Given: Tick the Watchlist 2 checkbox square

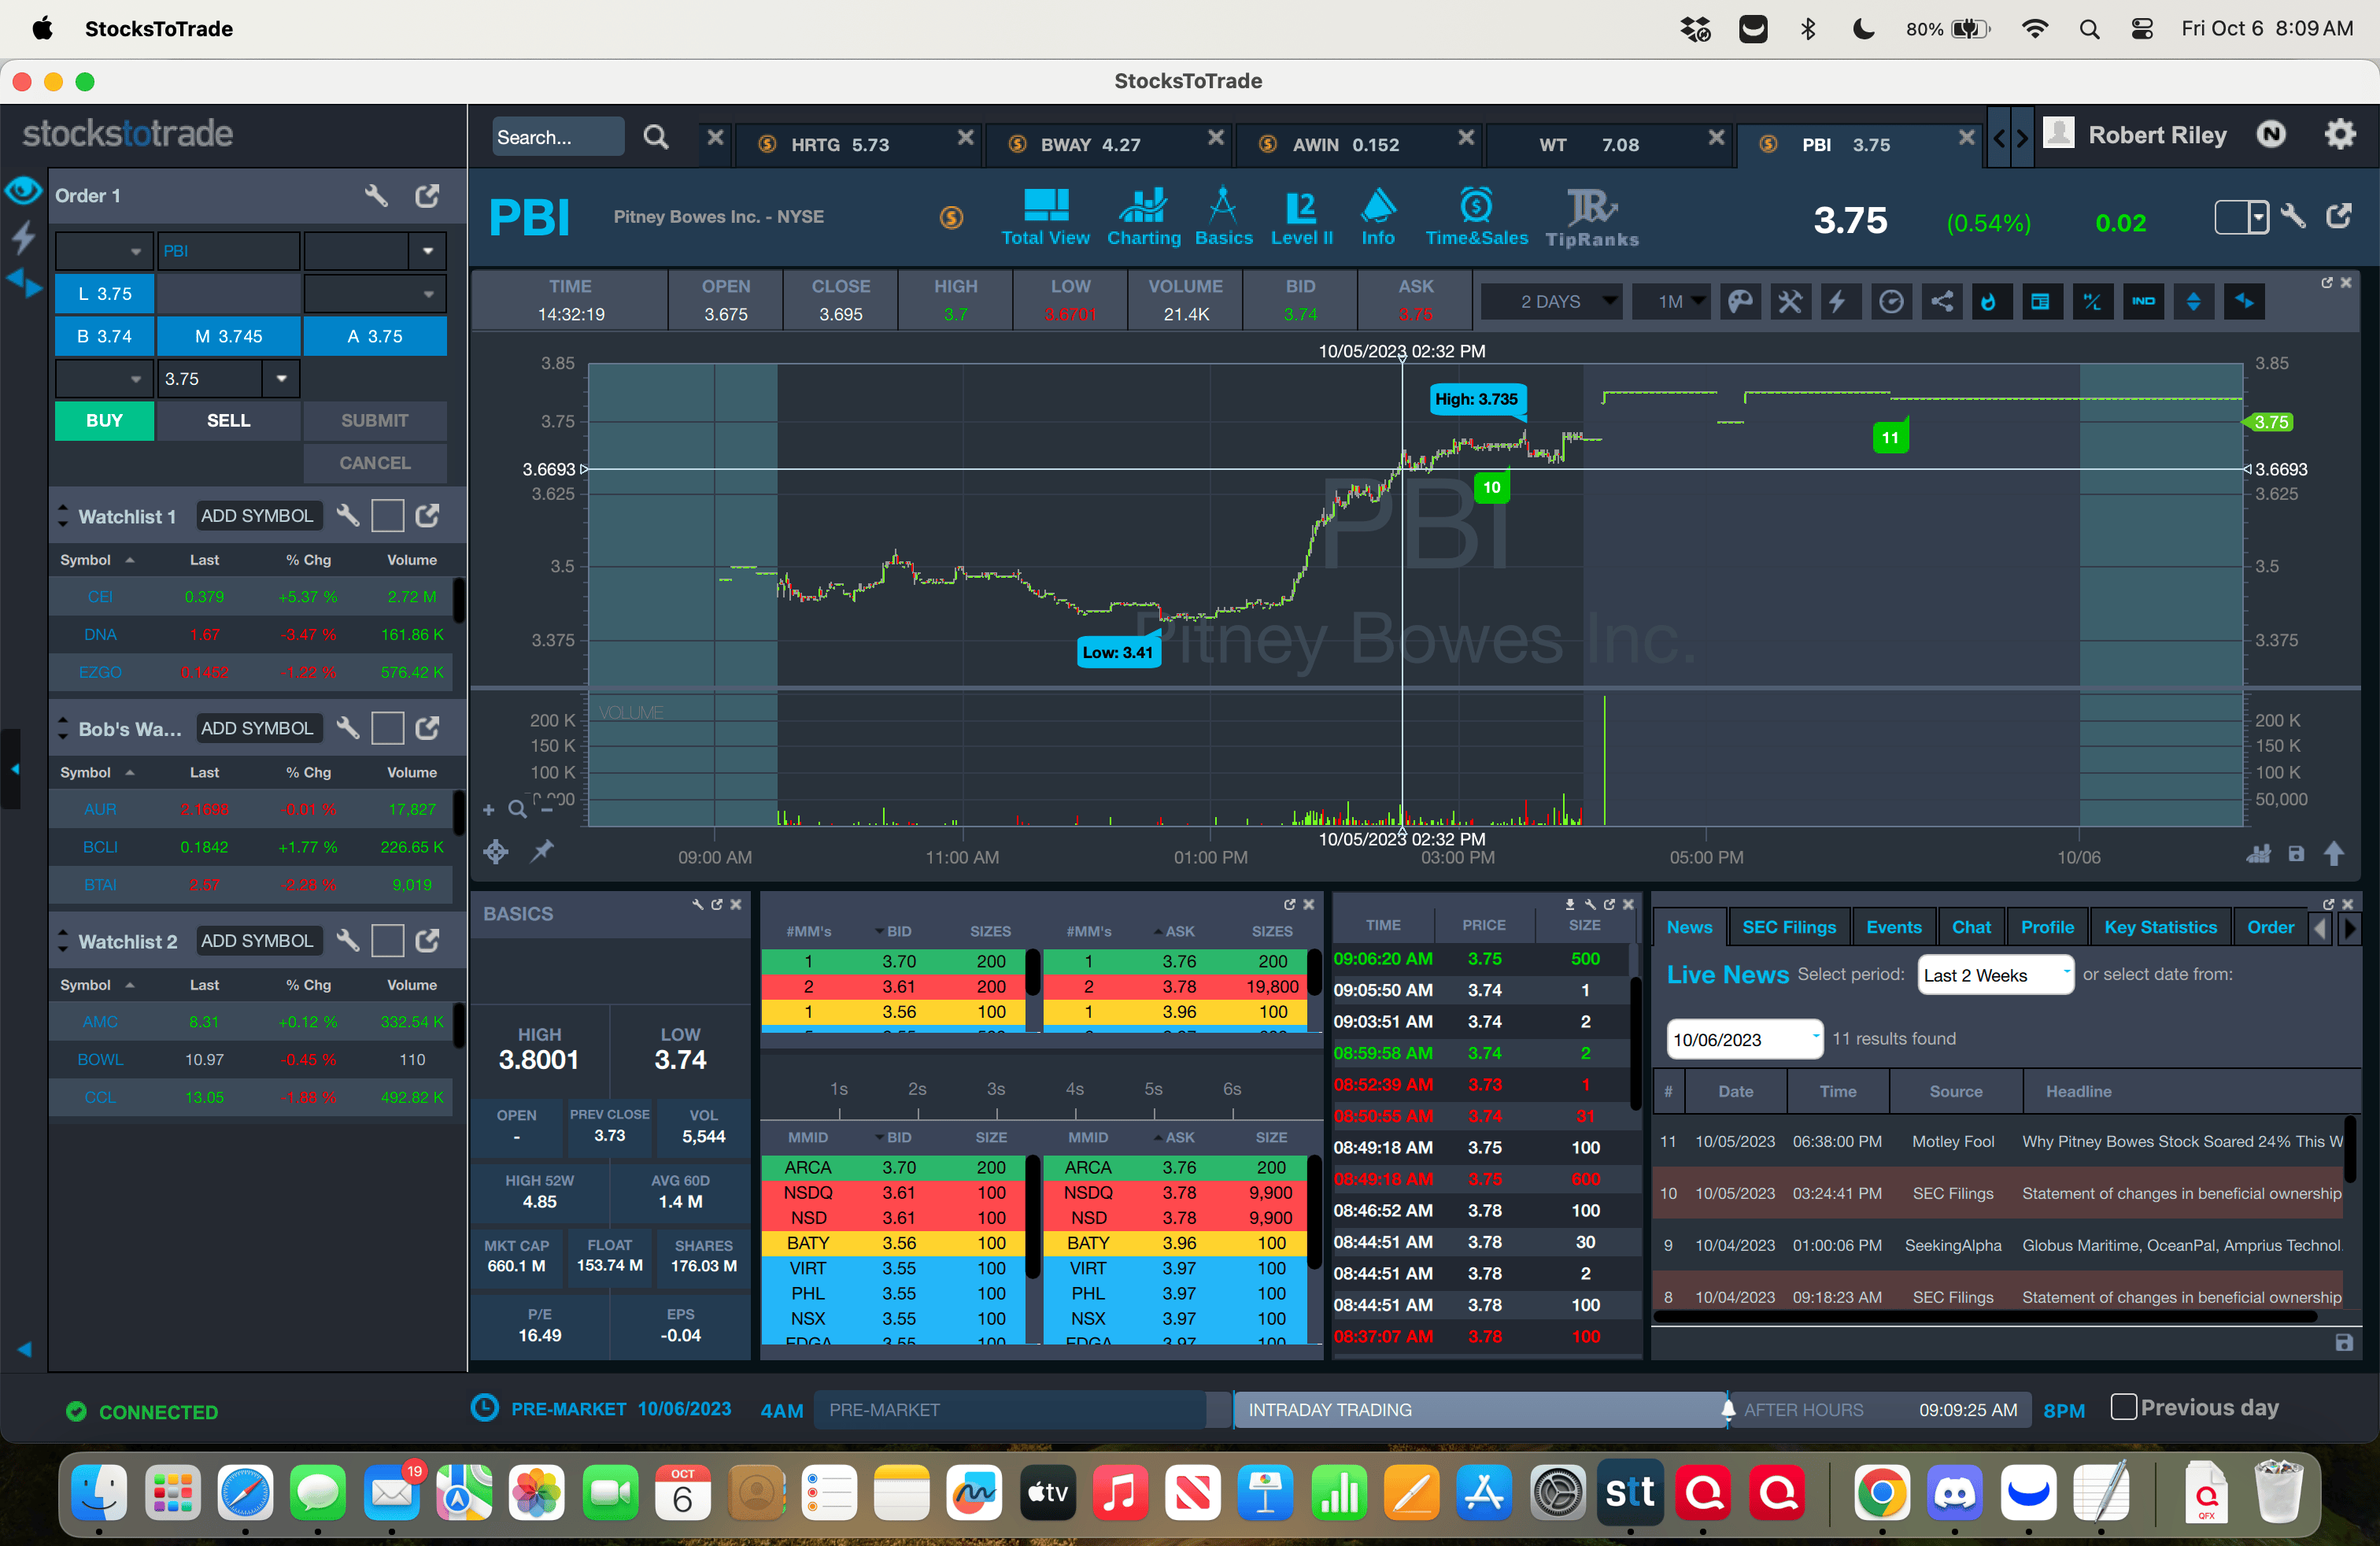Looking at the screenshot, I should (387, 940).
